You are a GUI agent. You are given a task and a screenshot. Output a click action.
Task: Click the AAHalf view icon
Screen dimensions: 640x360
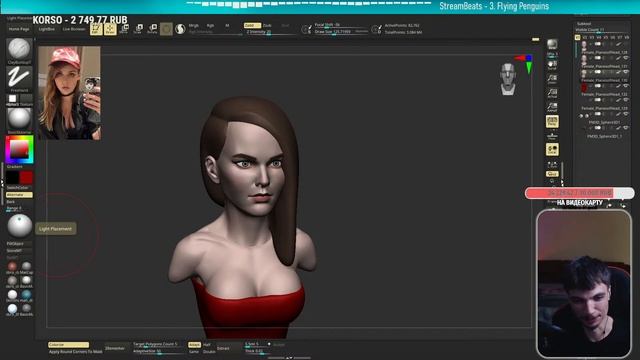(552, 107)
